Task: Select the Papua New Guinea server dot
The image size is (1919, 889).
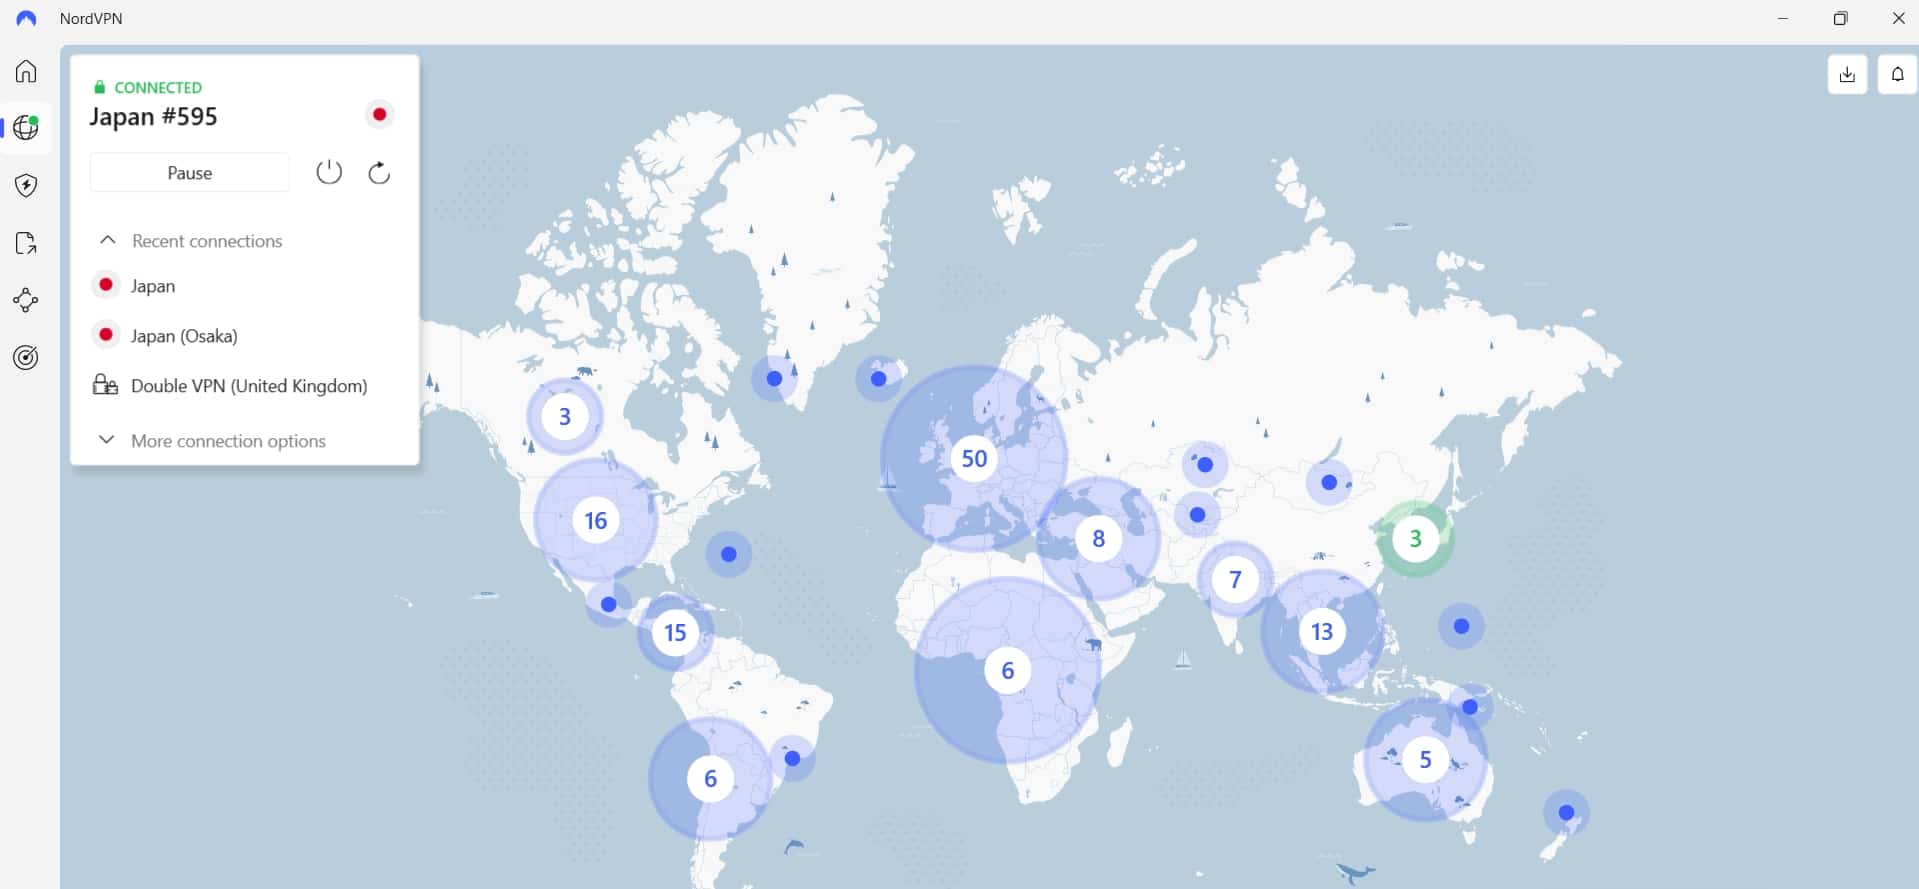Action: point(1470,707)
